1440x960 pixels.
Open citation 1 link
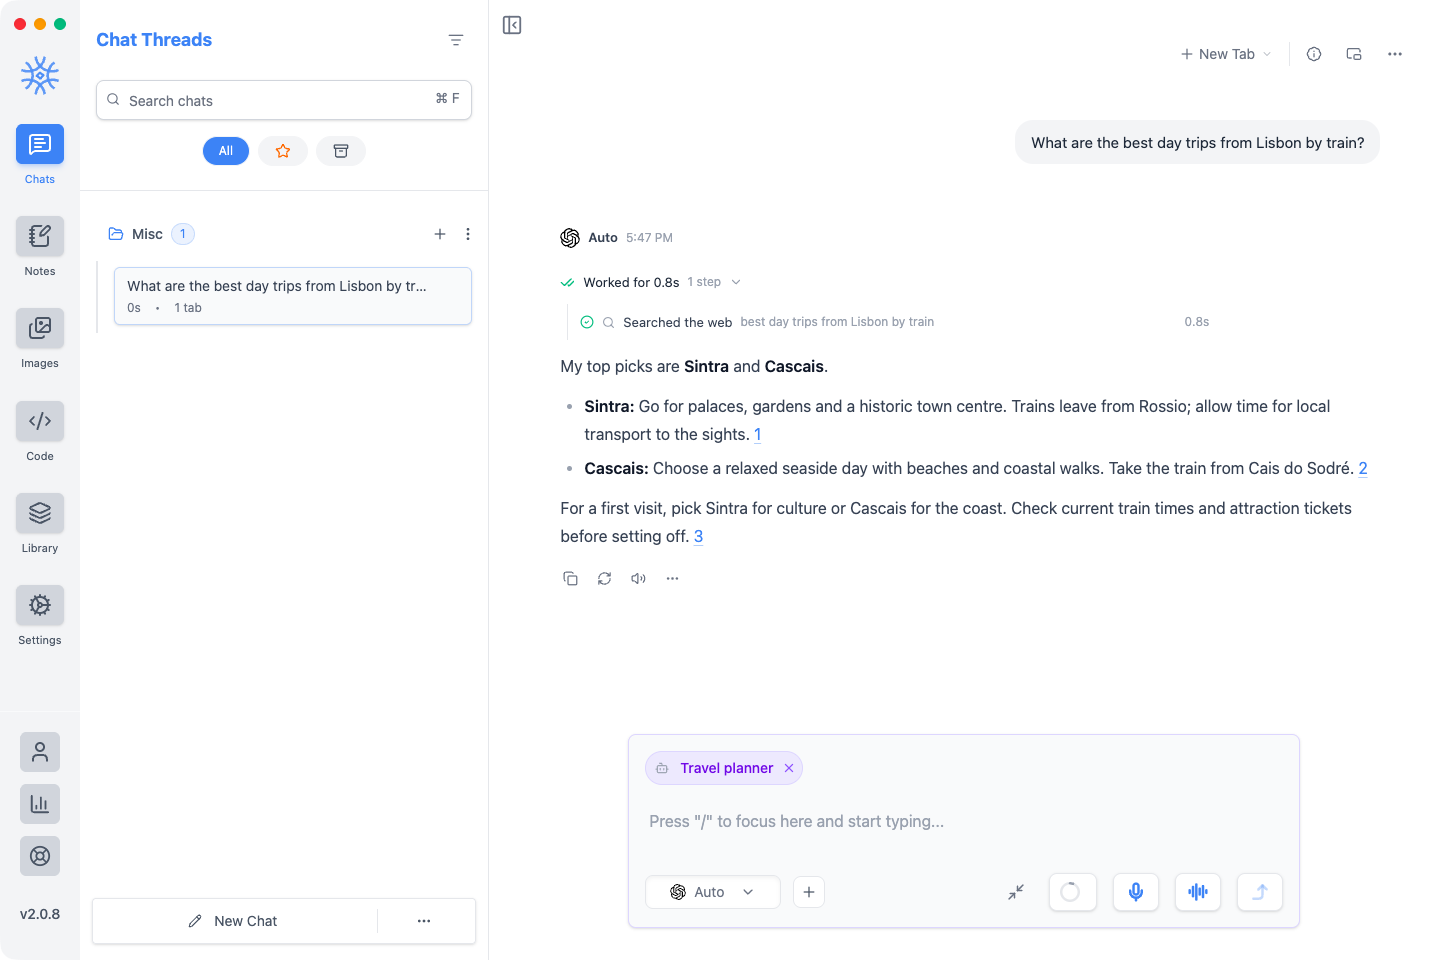758,434
